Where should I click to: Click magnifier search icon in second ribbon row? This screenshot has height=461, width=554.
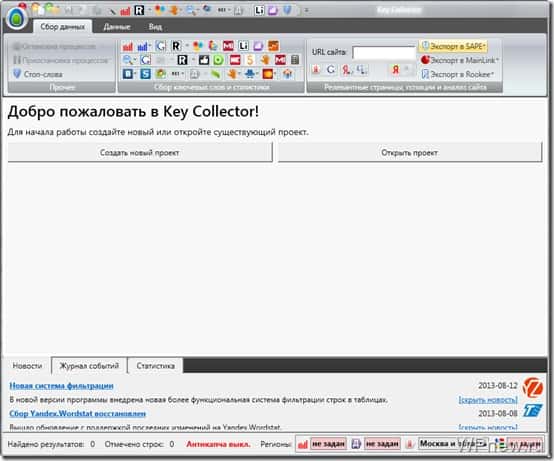click(128, 60)
